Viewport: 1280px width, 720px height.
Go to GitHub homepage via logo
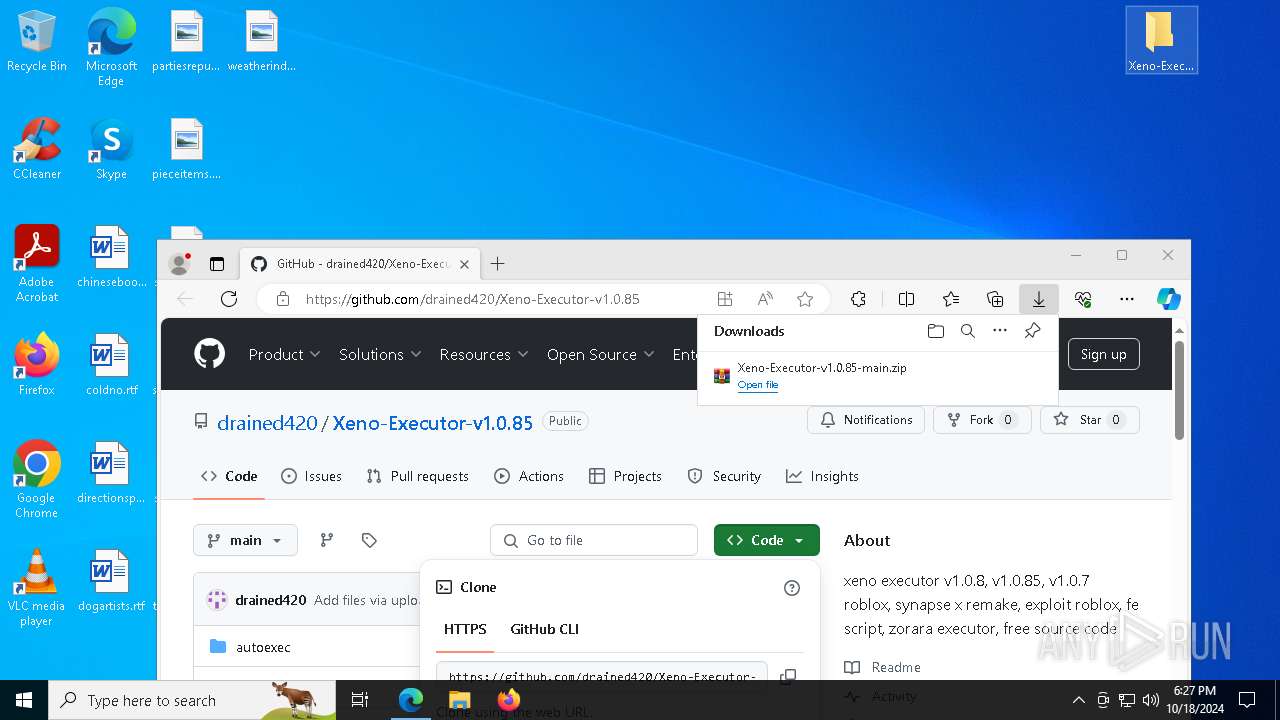pos(209,354)
